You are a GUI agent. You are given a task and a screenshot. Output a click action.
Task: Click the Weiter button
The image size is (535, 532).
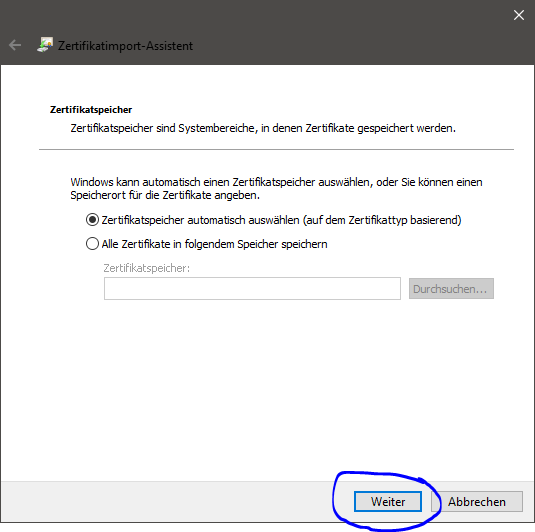388,501
